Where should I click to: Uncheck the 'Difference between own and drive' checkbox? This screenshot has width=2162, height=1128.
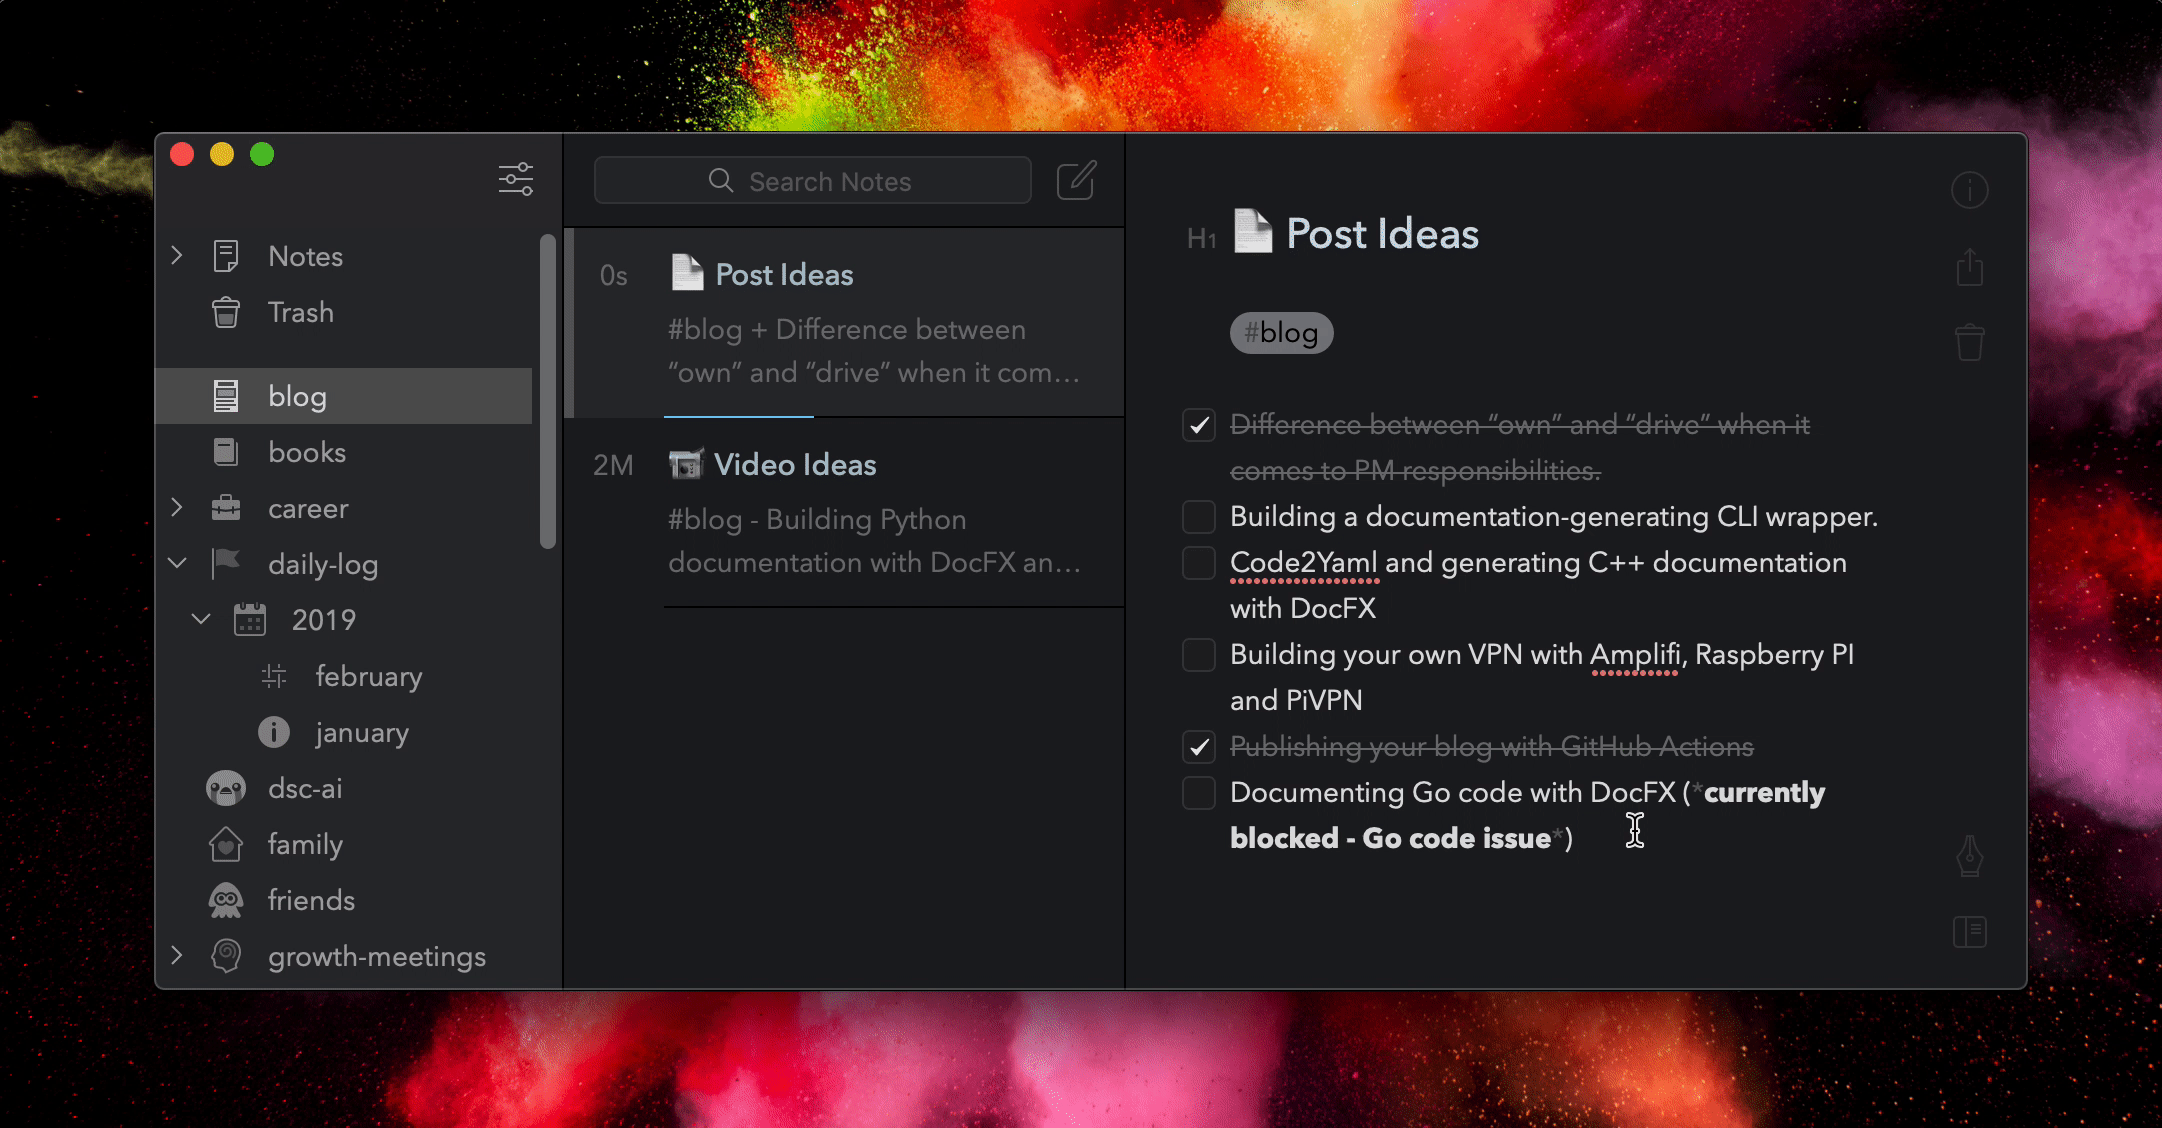1198,425
